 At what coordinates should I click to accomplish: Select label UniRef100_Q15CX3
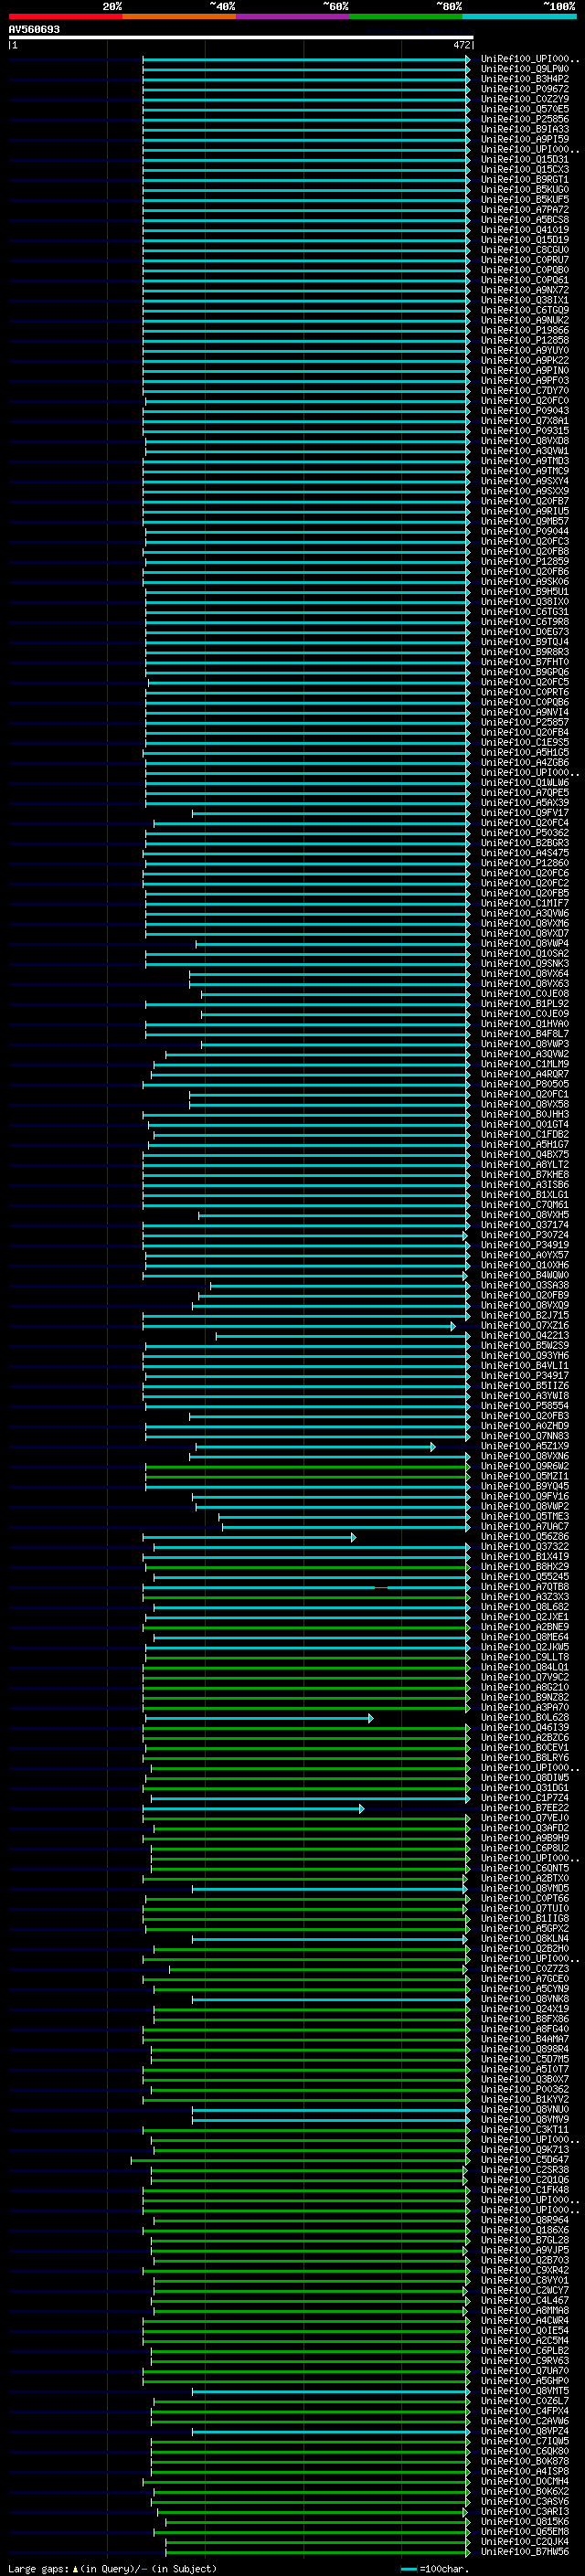pyautogui.click(x=525, y=169)
